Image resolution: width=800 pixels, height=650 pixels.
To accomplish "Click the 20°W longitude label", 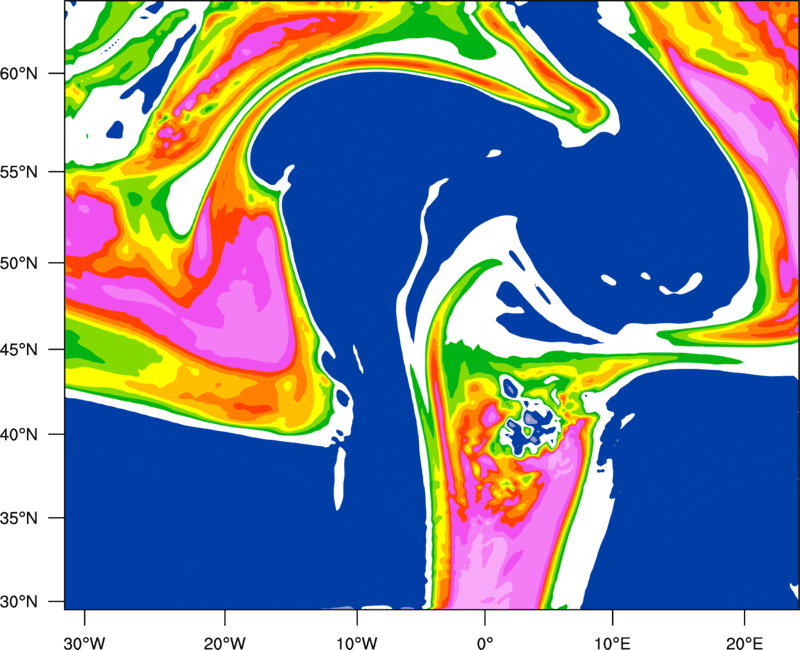I will (224, 643).
